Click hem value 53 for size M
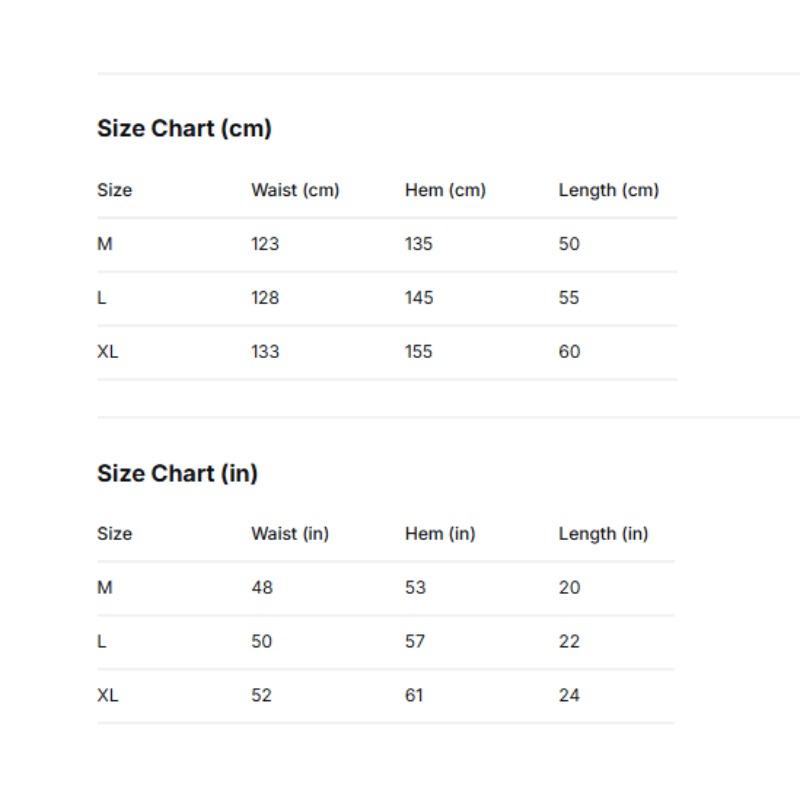The height and width of the screenshot is (800, 800). pos(415,587)
